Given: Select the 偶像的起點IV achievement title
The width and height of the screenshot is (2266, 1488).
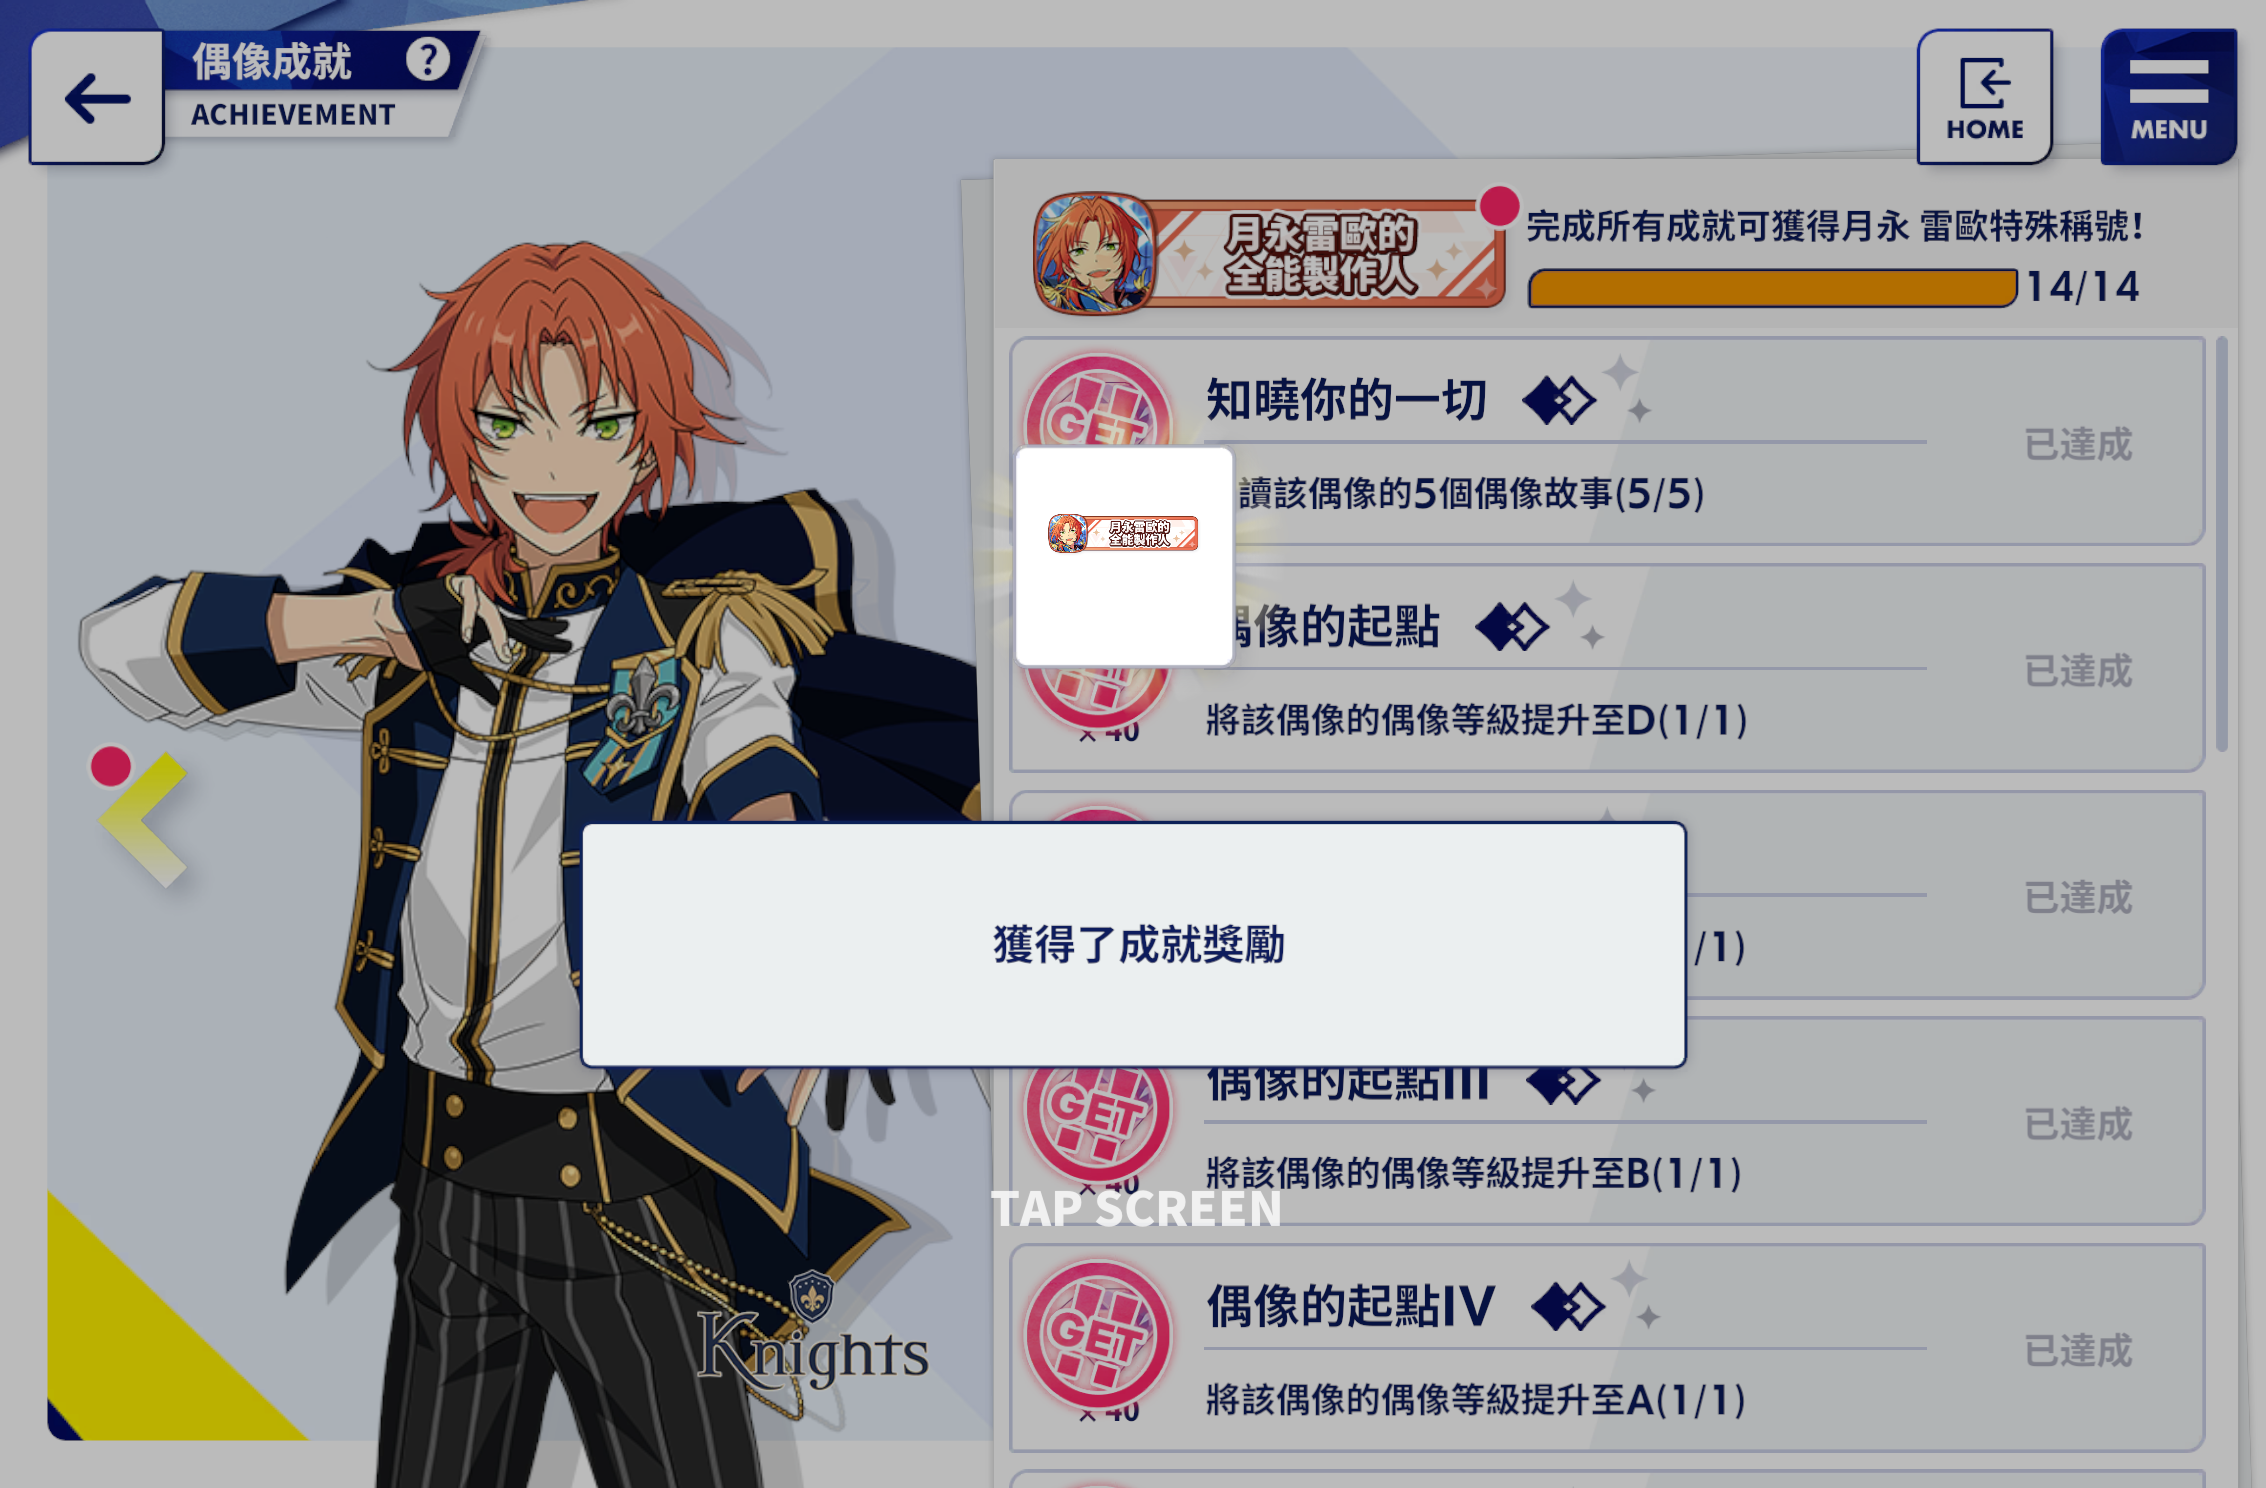Looking at the screenshot, I should 1350,1306.
